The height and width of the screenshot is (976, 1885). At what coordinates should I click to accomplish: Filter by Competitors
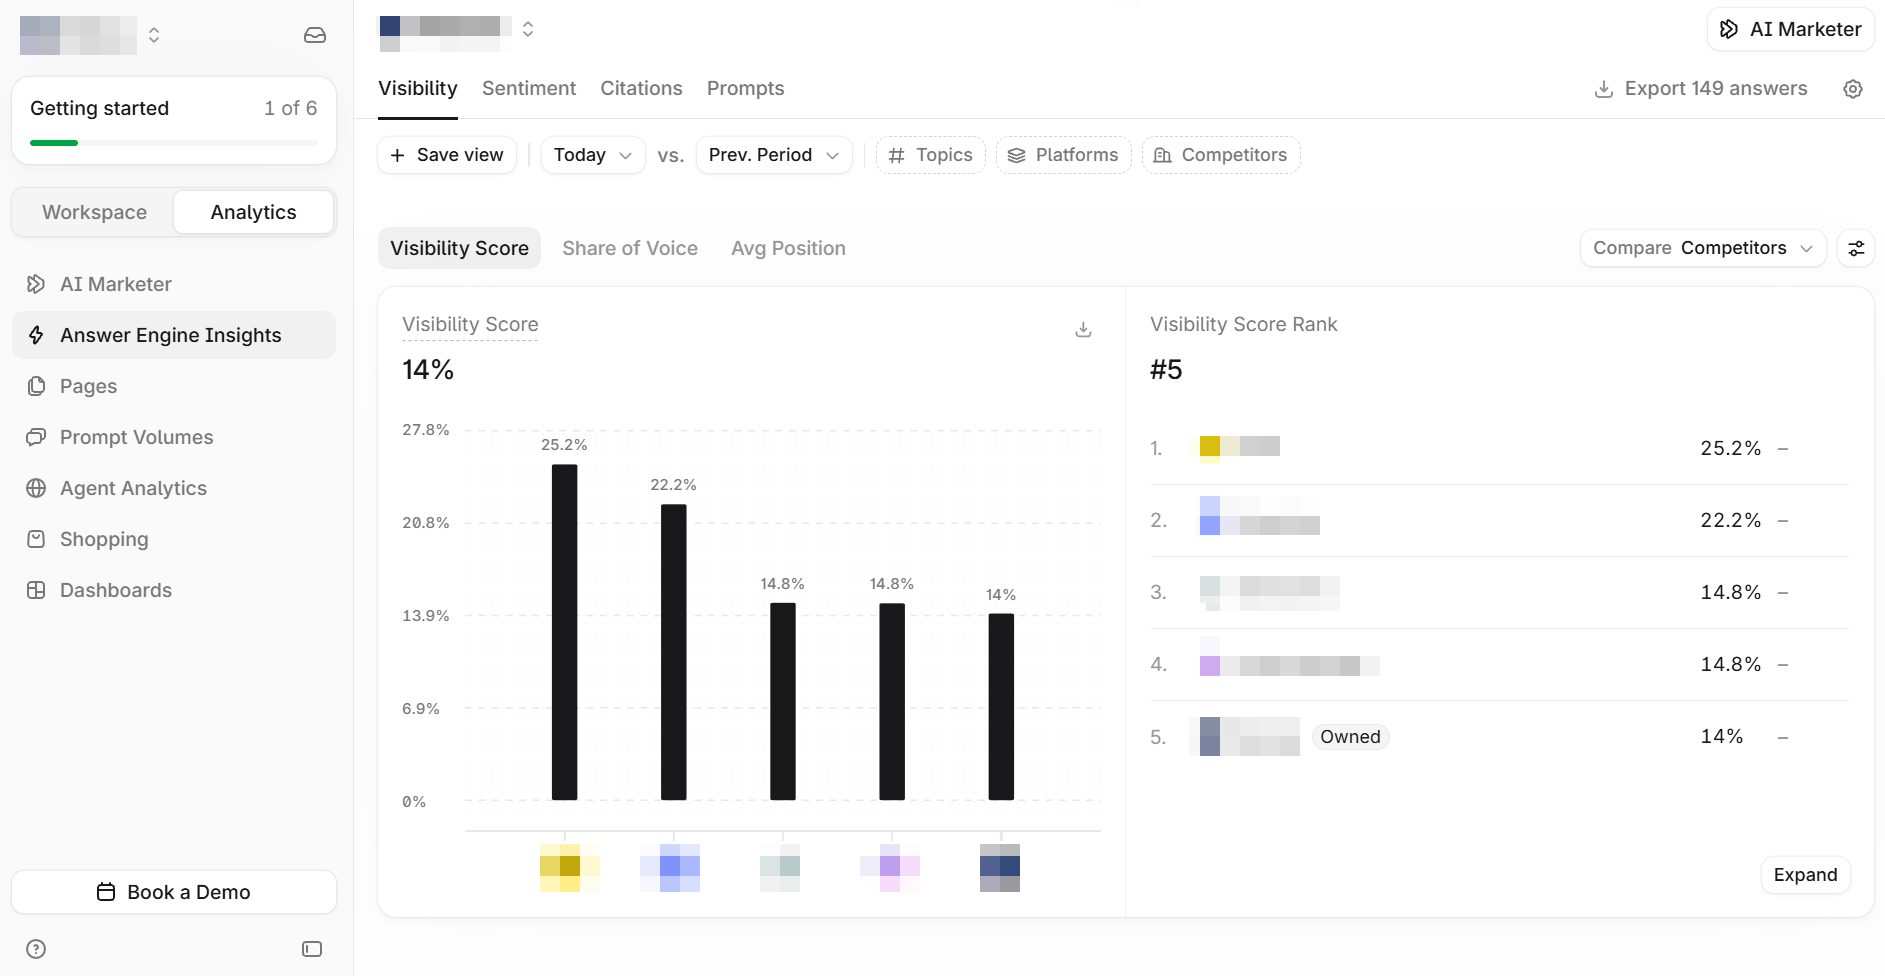tap(1221, 155)
